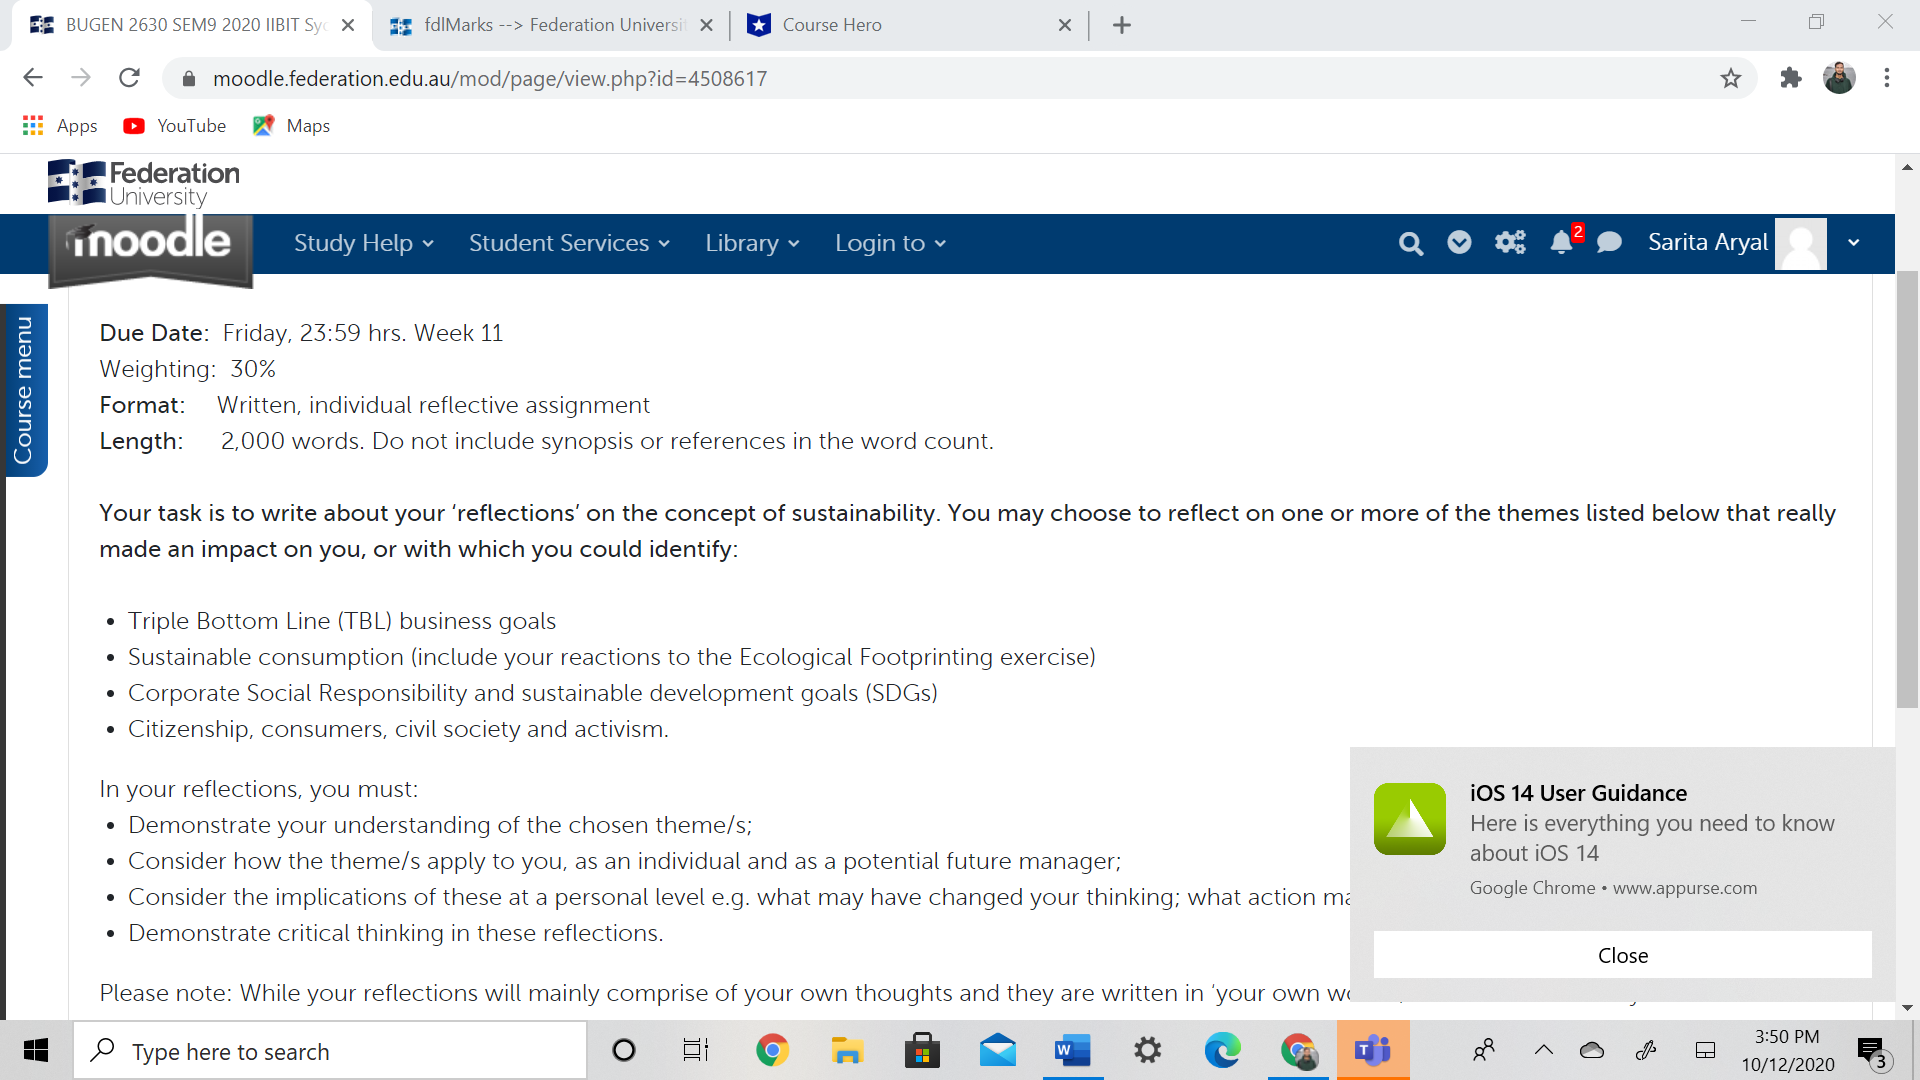Click Sarita Aryal's profile avatar
Image resolution: width=1920 pixels, height=1080 pixels.
(x=1800, y=243)
